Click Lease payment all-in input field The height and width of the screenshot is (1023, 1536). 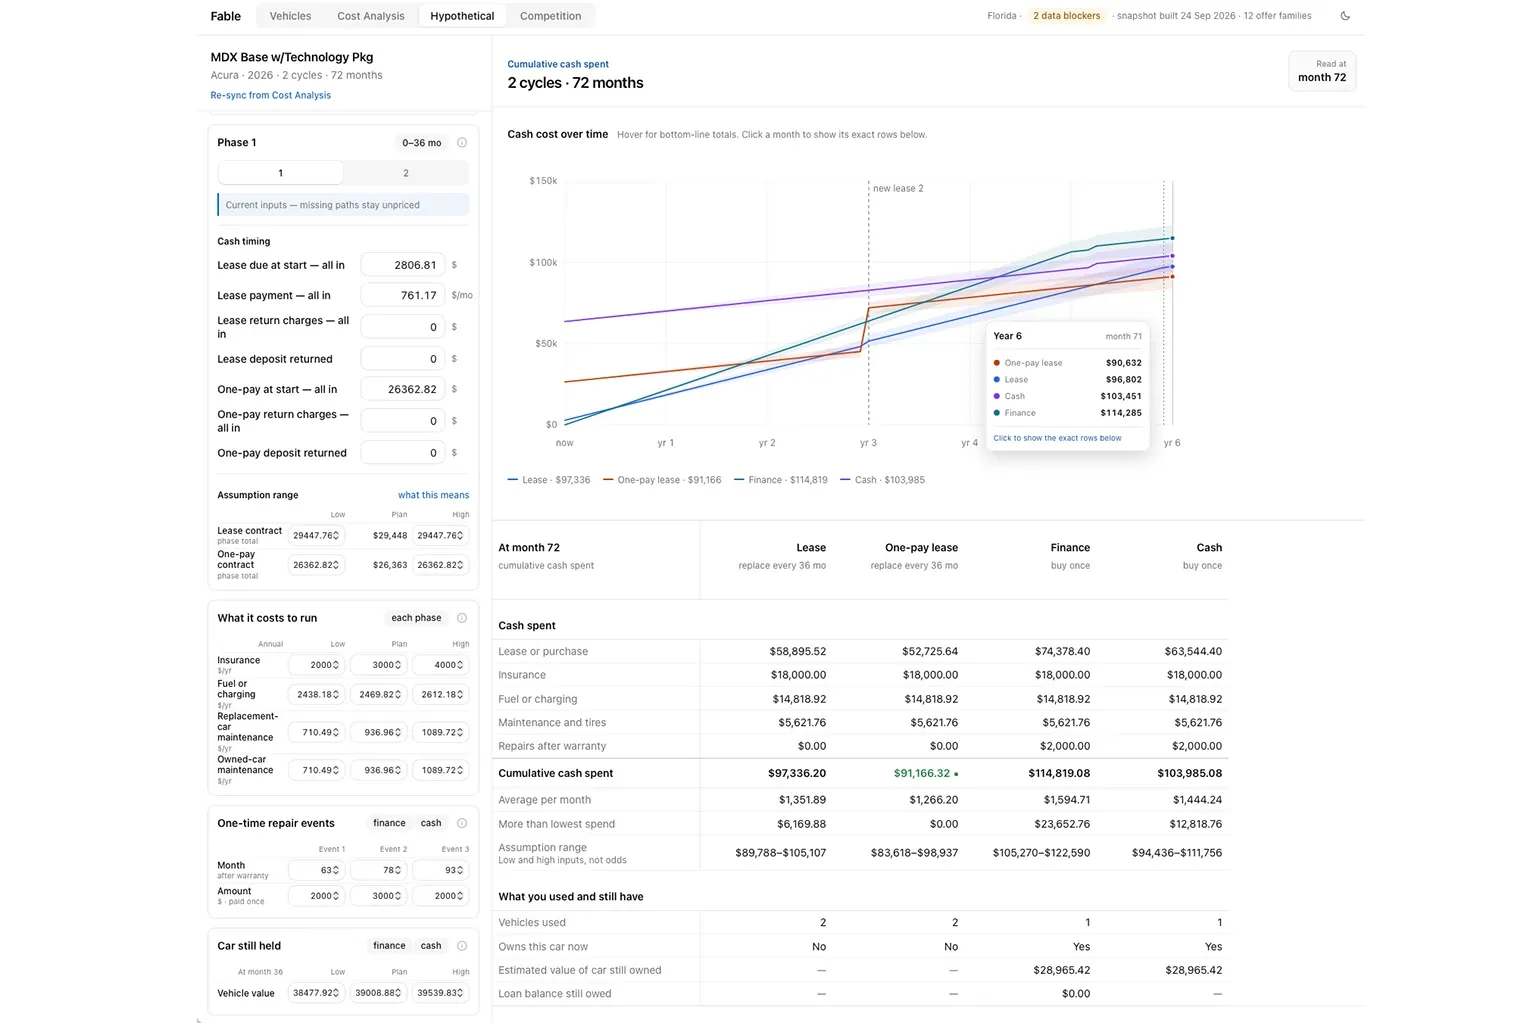[x=402, y=295]
